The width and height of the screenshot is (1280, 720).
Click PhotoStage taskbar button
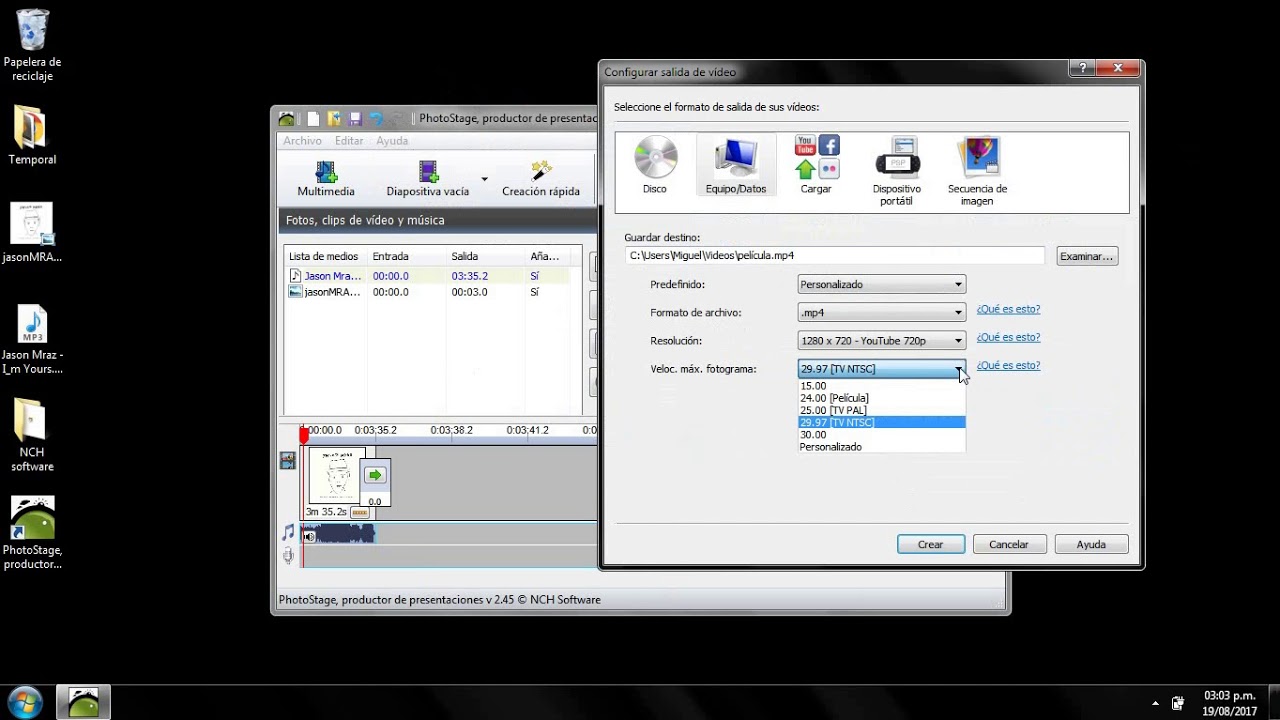(83, 702)
